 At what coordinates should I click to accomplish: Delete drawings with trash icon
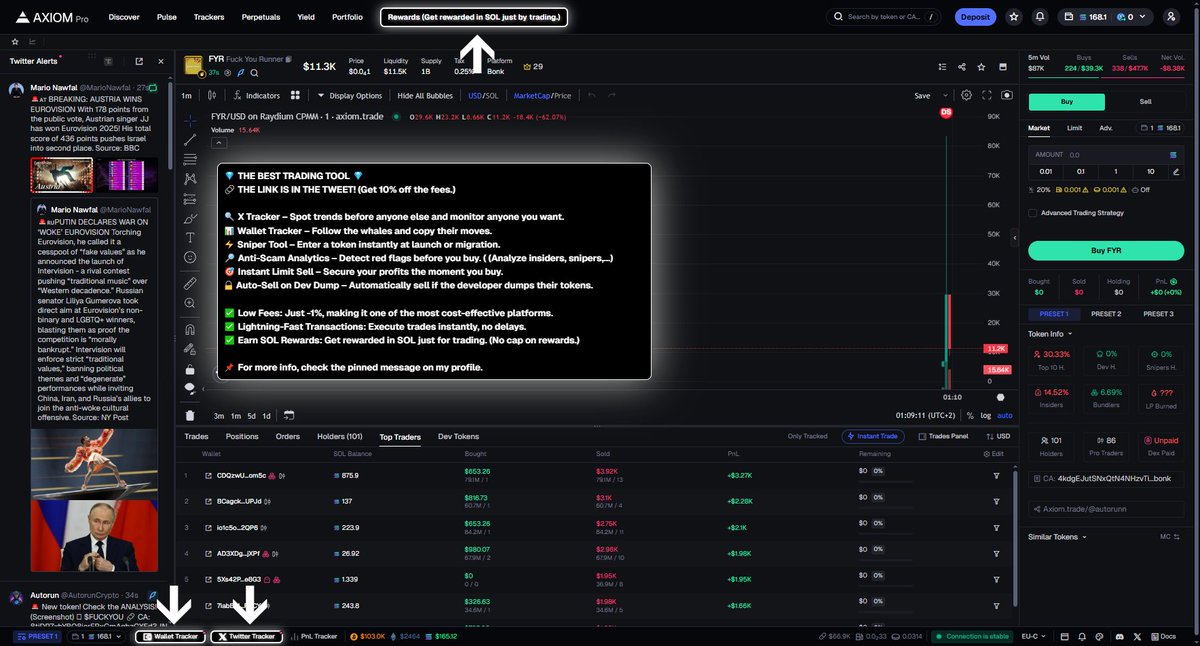pos(190,415)
